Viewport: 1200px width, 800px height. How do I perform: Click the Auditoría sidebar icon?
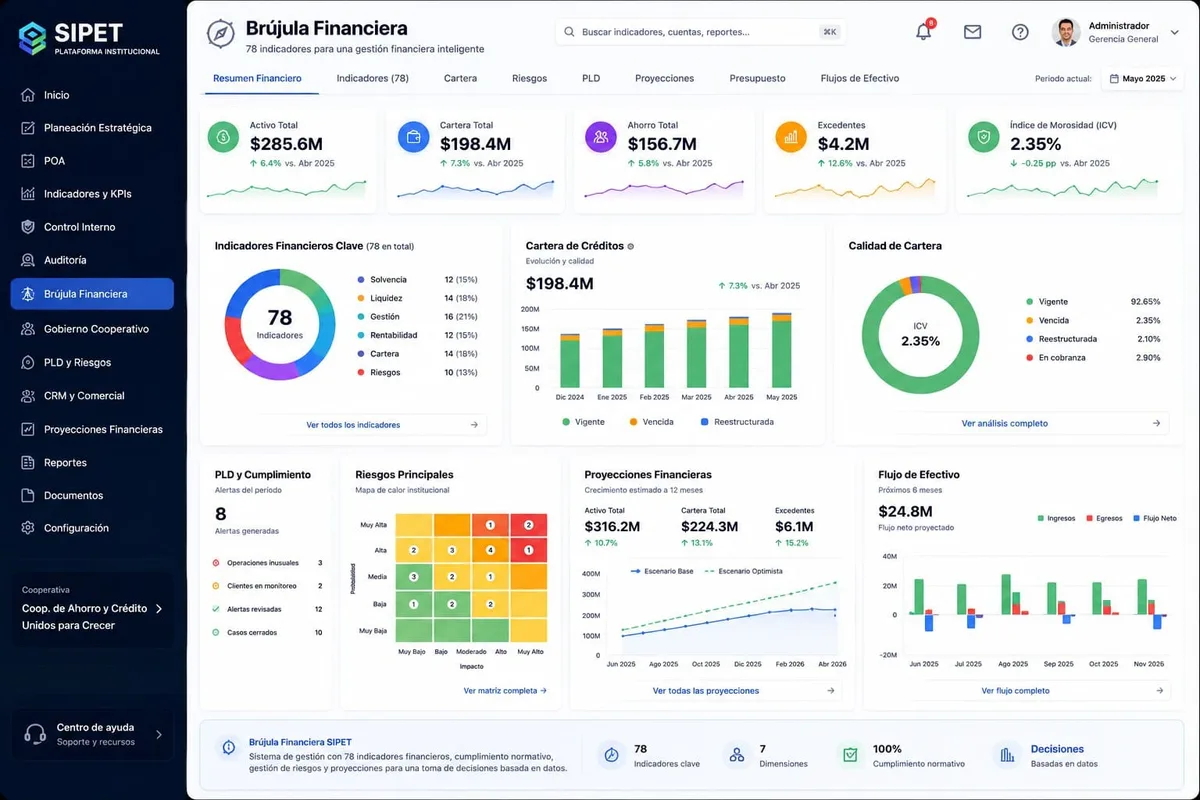[28, 260]
